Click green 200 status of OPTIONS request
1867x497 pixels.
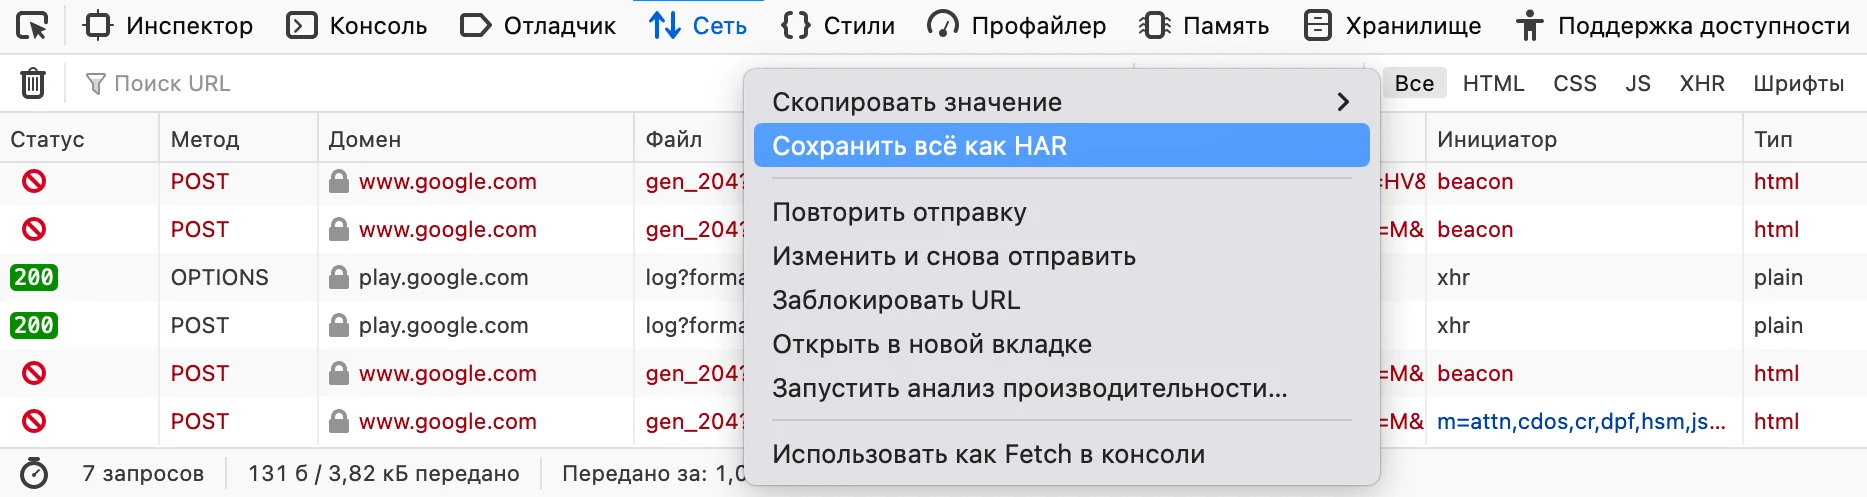click(x=34, y=277)
